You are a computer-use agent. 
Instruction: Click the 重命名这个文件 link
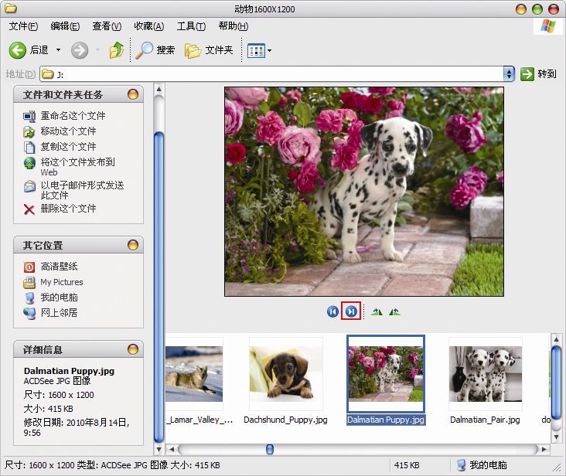[x=73, y=115]
